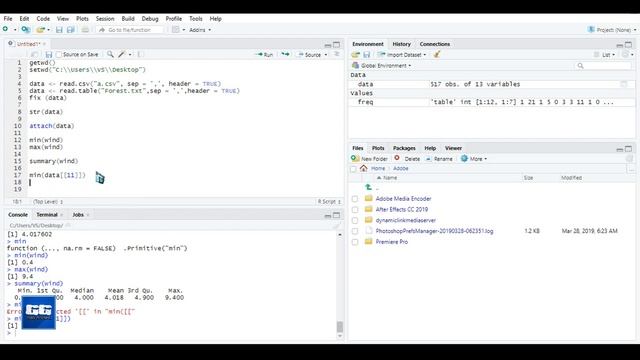Open the After Effects CC 2019 folder link

(x=402, y=209)
